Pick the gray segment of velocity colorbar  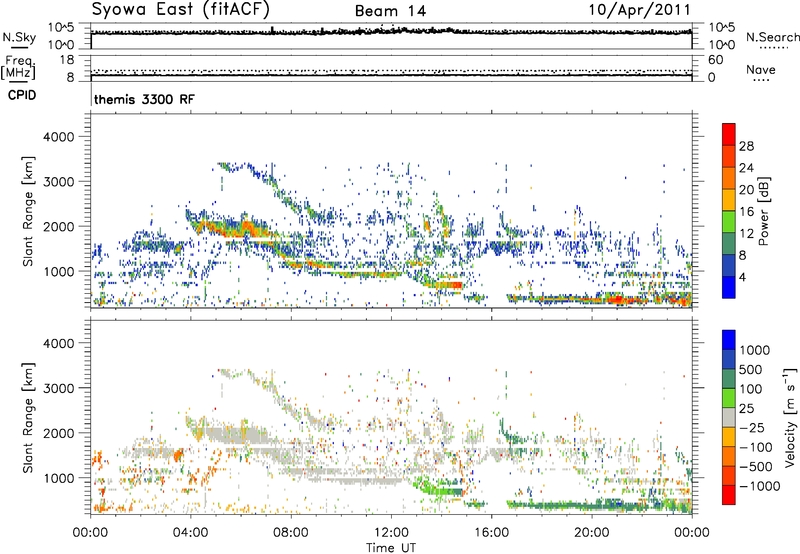[x=729, y=418]
